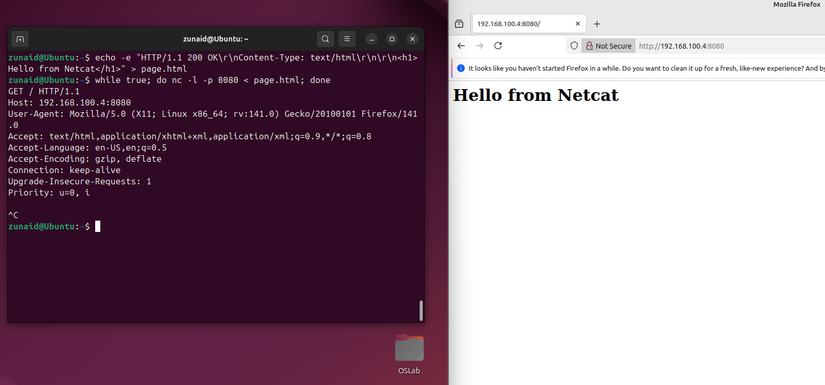This screenshot has height=385, width=825.
Task: Click the info icon in Firefox notification bar
Action: click(x=461, y=68)
